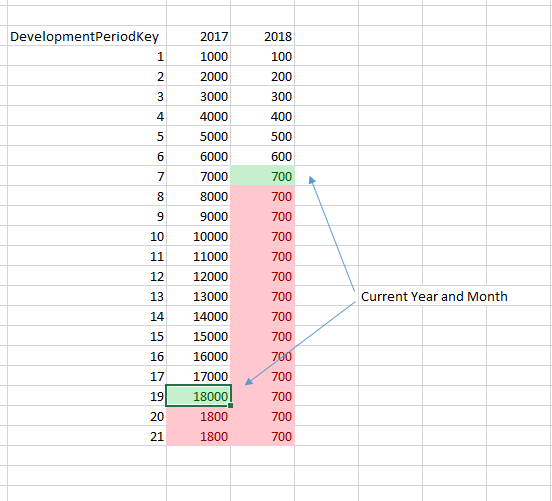Image resolution: width=552 pixels, height=501 pixels.
Task: Click the period key cell with value 16
Action: (x=87, y=356)
